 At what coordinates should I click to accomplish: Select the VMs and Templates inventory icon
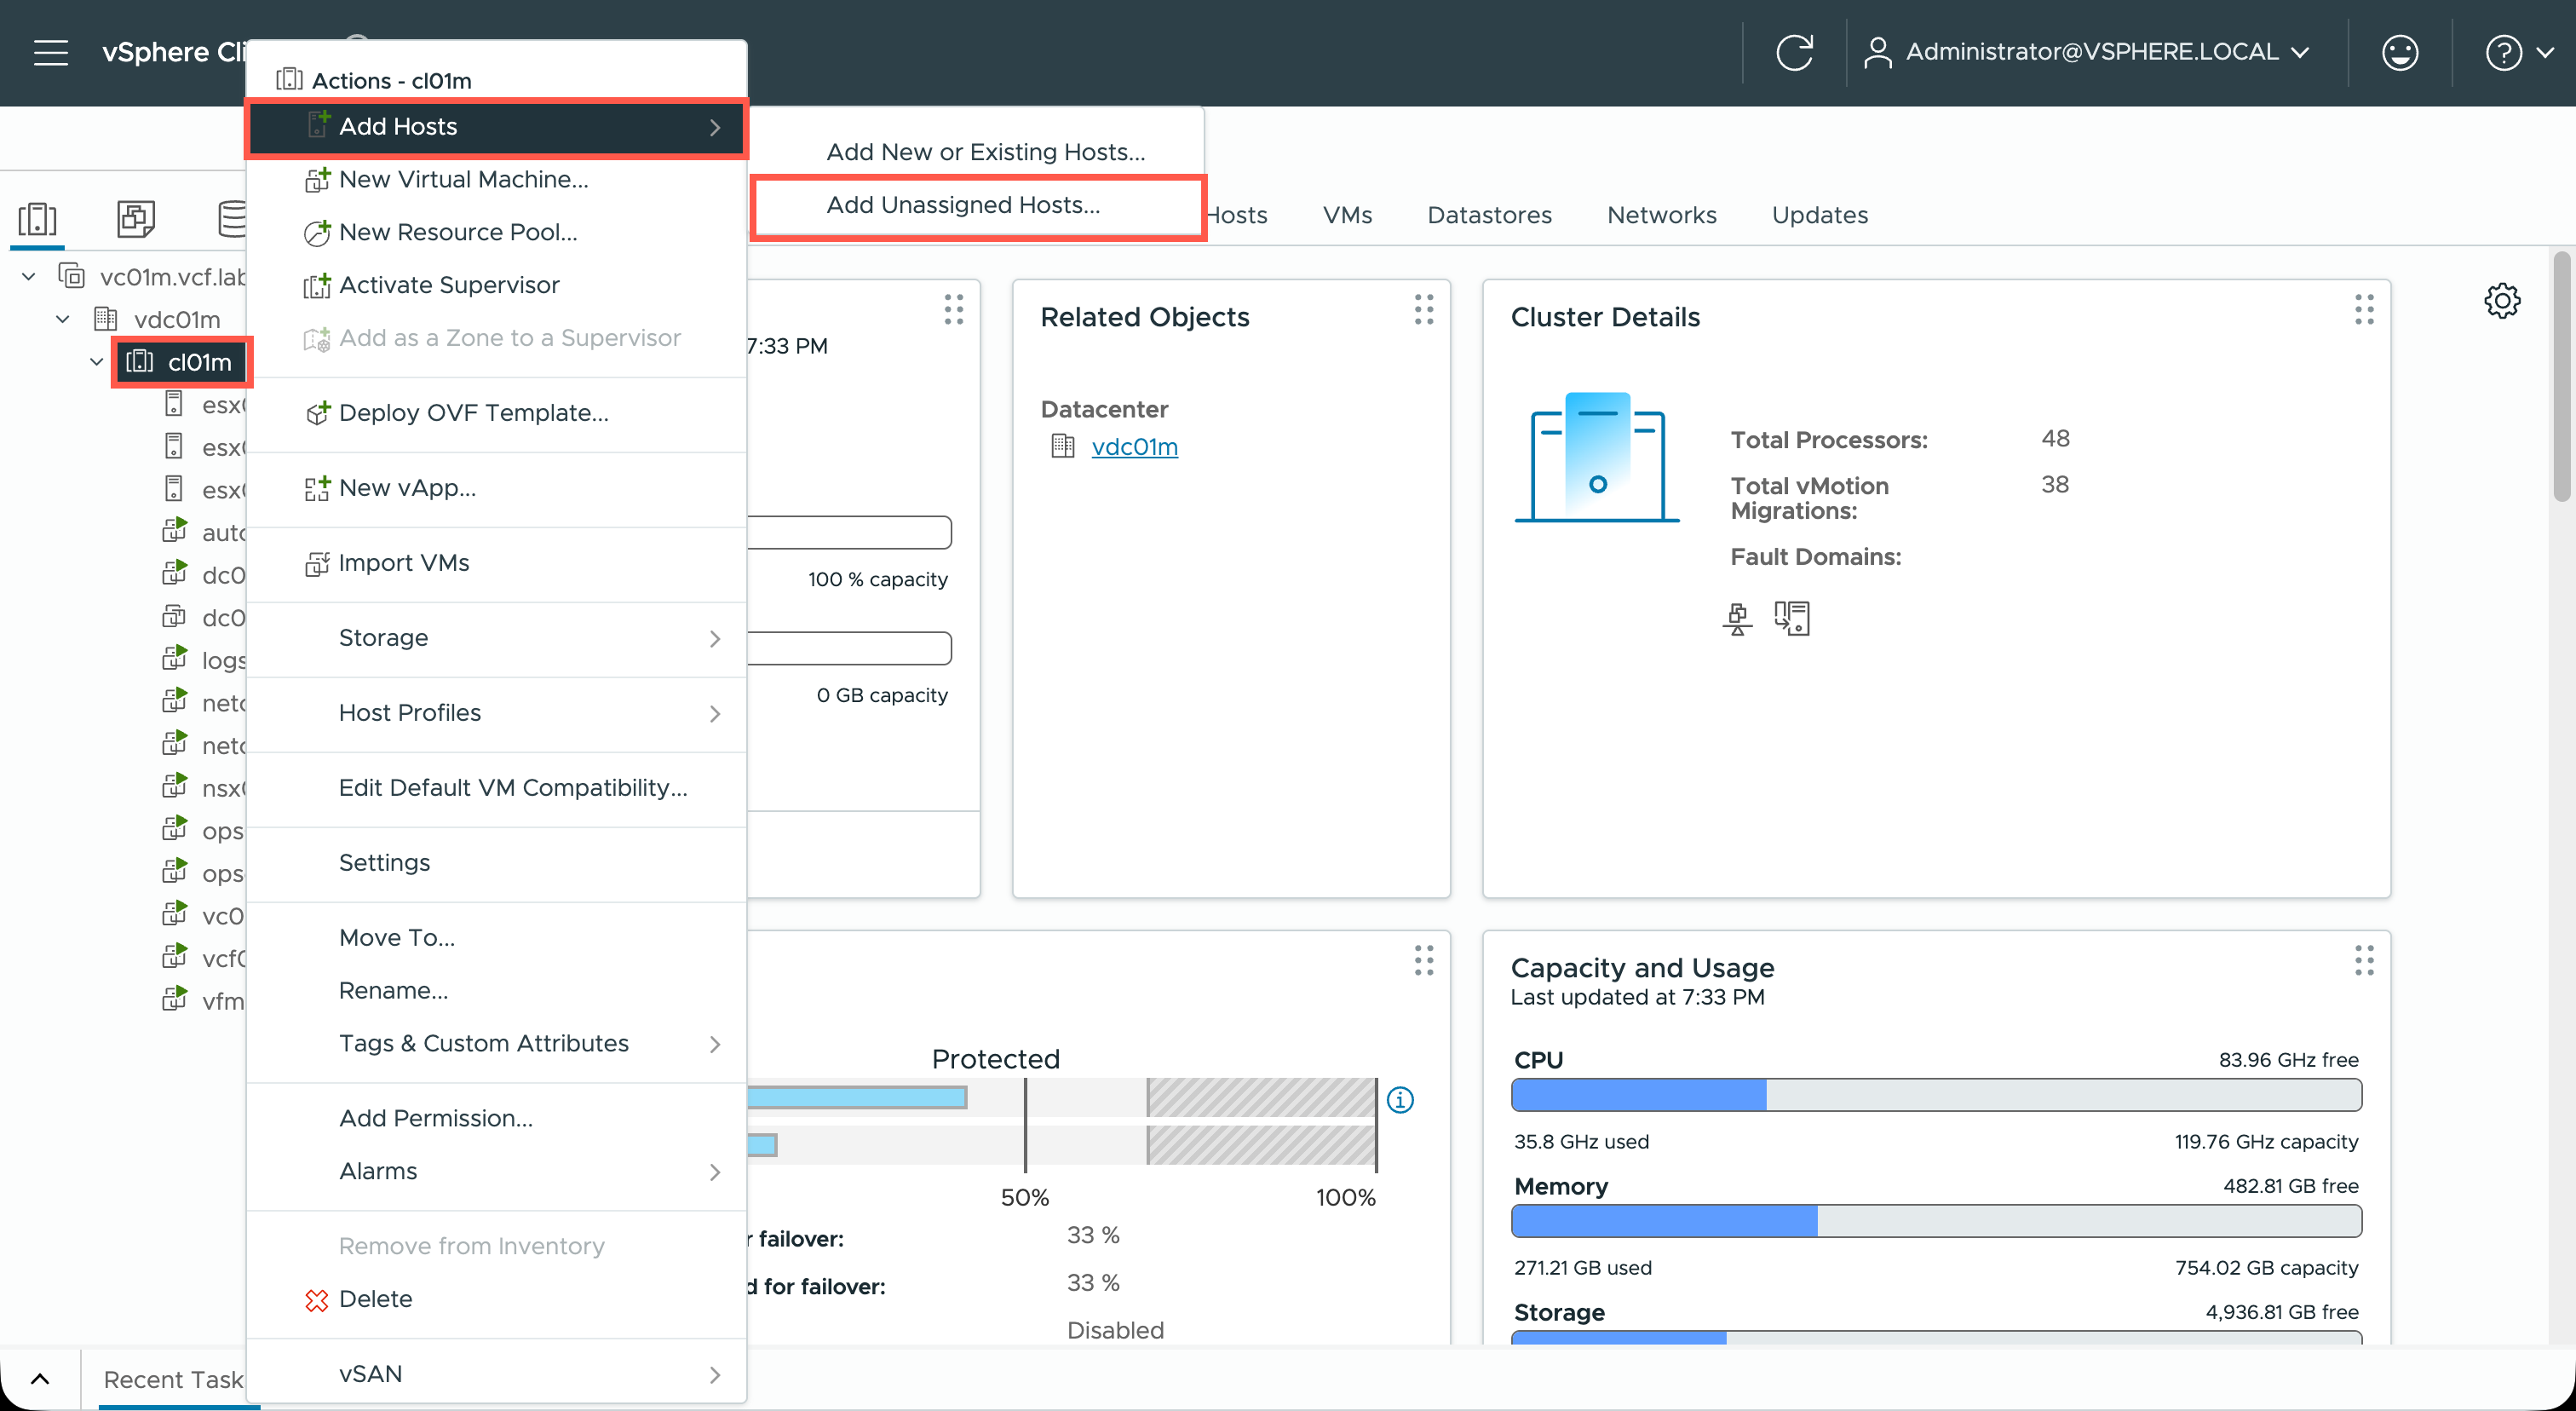tap(136, 218)
